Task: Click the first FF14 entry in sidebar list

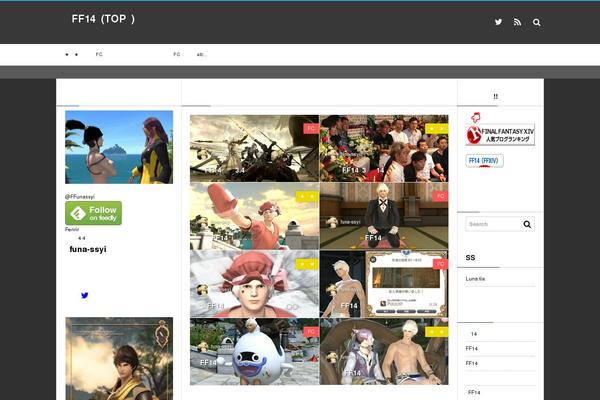Action: click(x=471, y=348)
